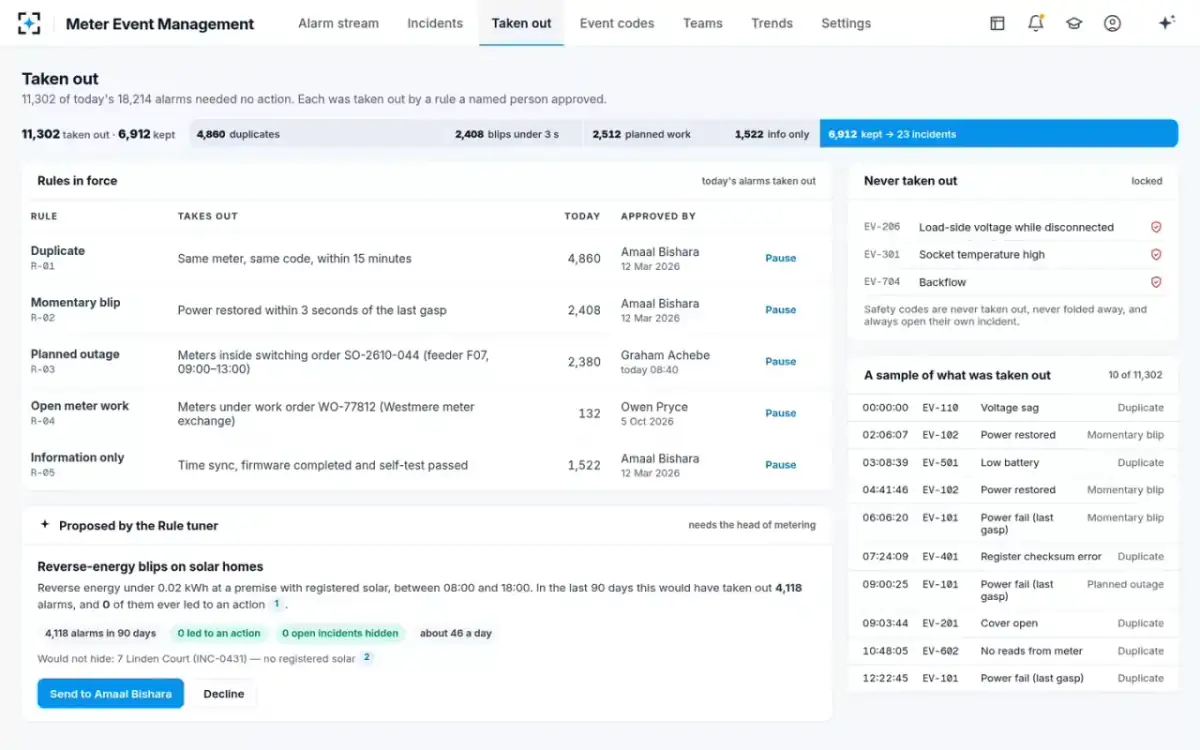Click the Reverse-energy blips on solar homes title

click(150, 567)
